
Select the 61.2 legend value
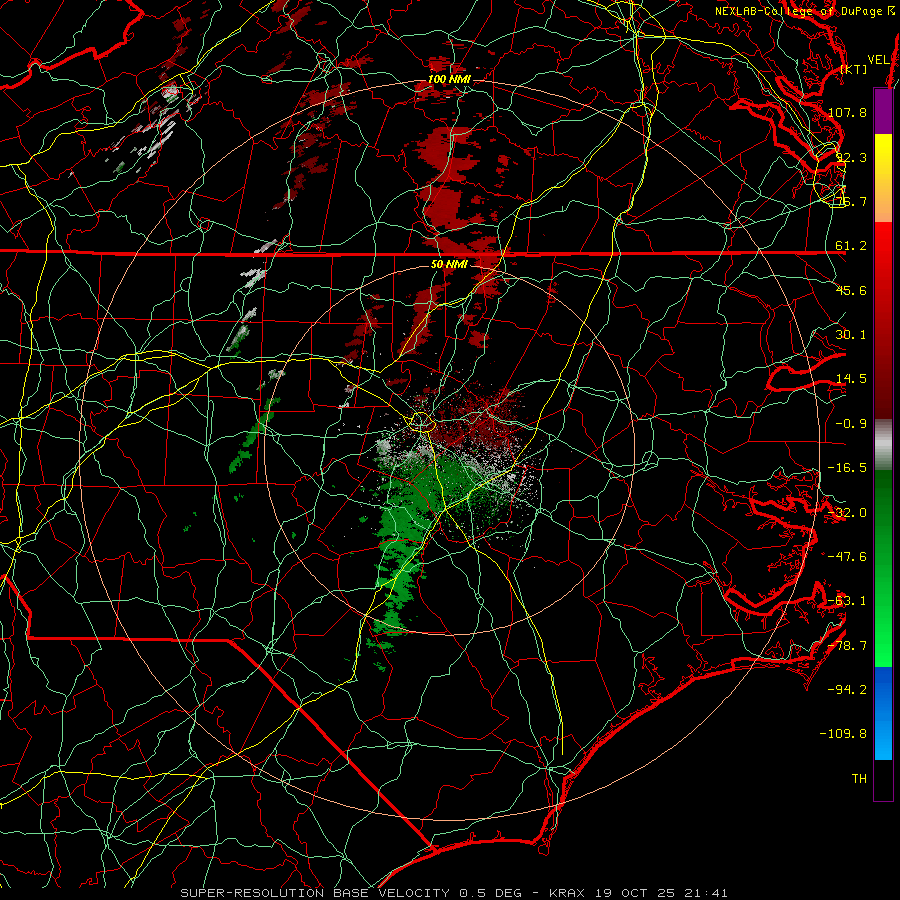[851, 246]
